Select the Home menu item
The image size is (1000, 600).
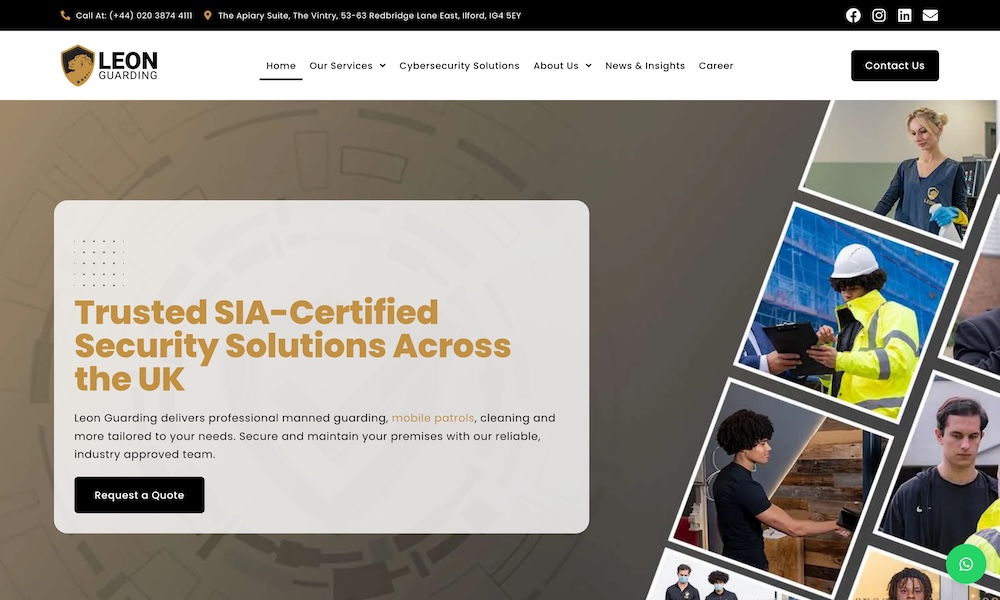281,66
